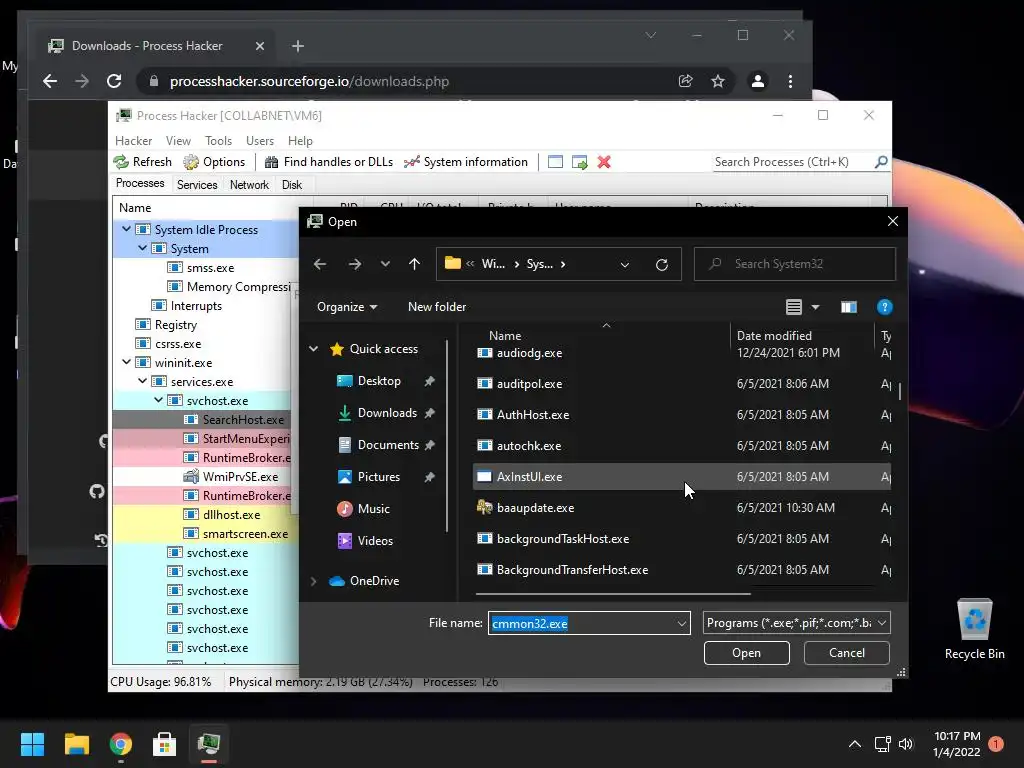The width and height of the screenshot is (1024, 768).
Task: Open the Hacker menu
Action: 133,141
